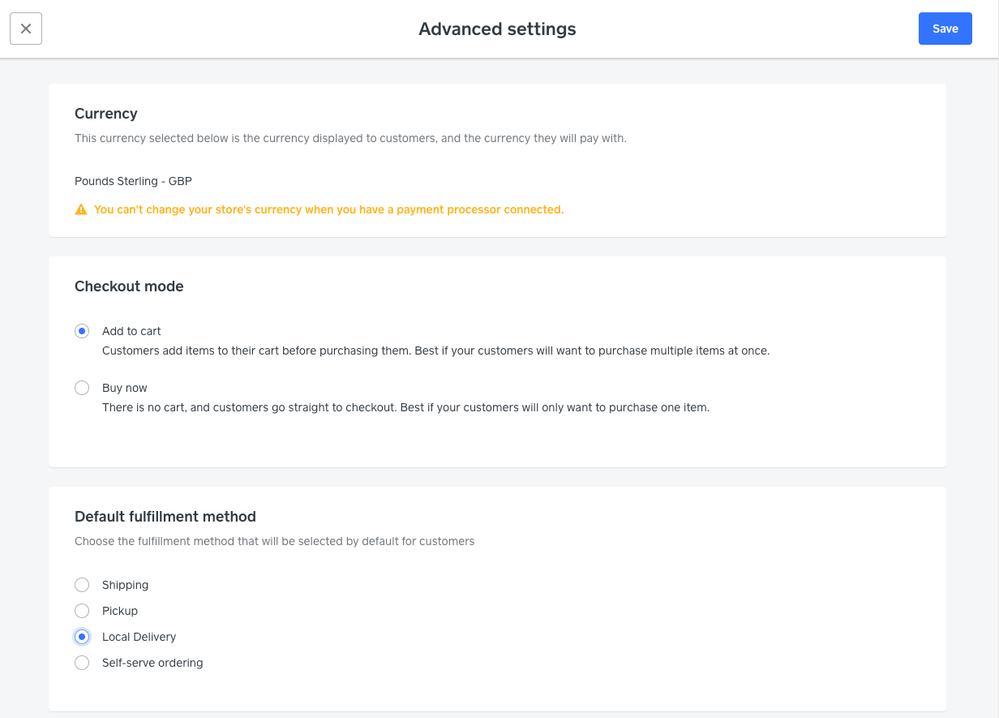Image resolution: width=999 pixels, height=718 pixels.
Task: Click the 'Buy now' label text
Action: 124,388
